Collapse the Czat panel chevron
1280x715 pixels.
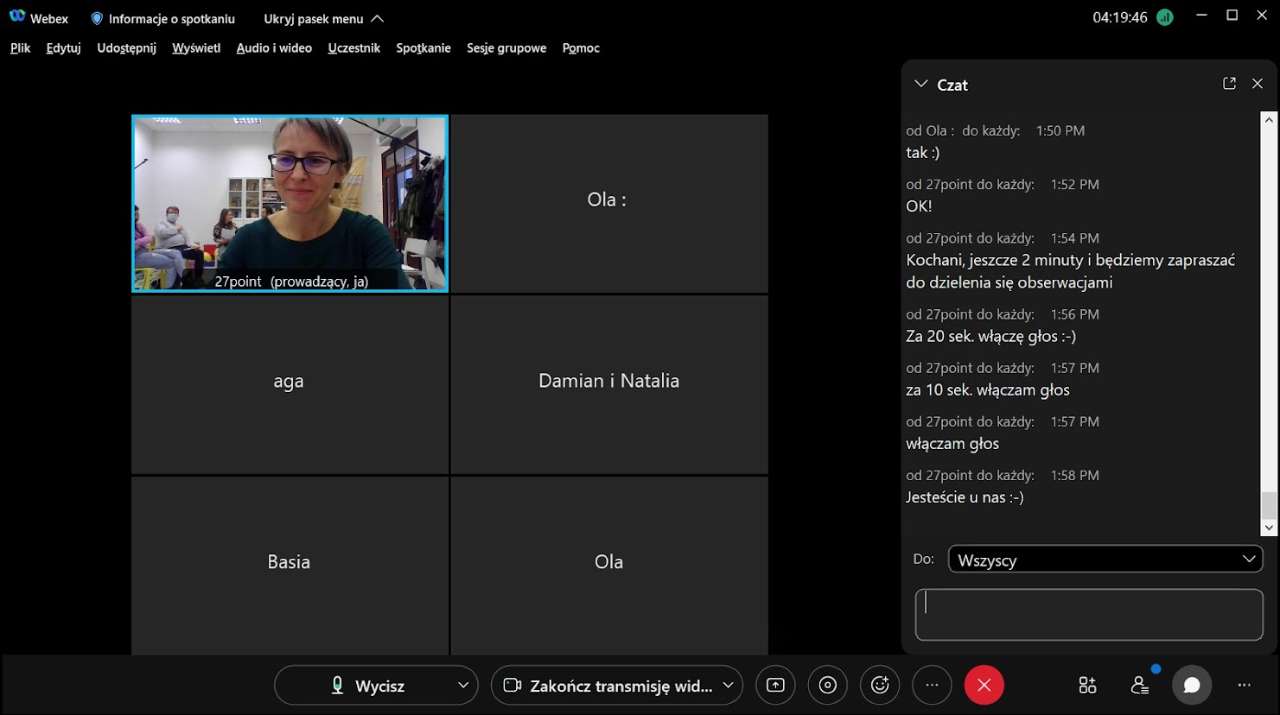click(x=921, y=84)
